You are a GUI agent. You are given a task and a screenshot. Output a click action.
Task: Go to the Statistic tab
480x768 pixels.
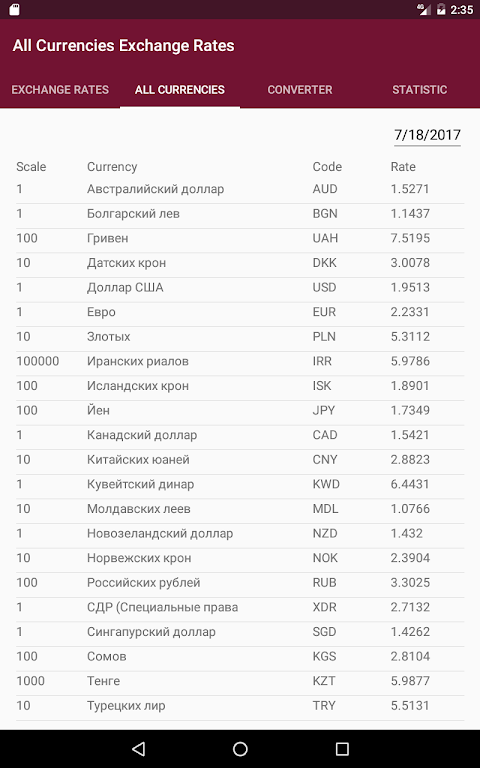pos(420,90)
